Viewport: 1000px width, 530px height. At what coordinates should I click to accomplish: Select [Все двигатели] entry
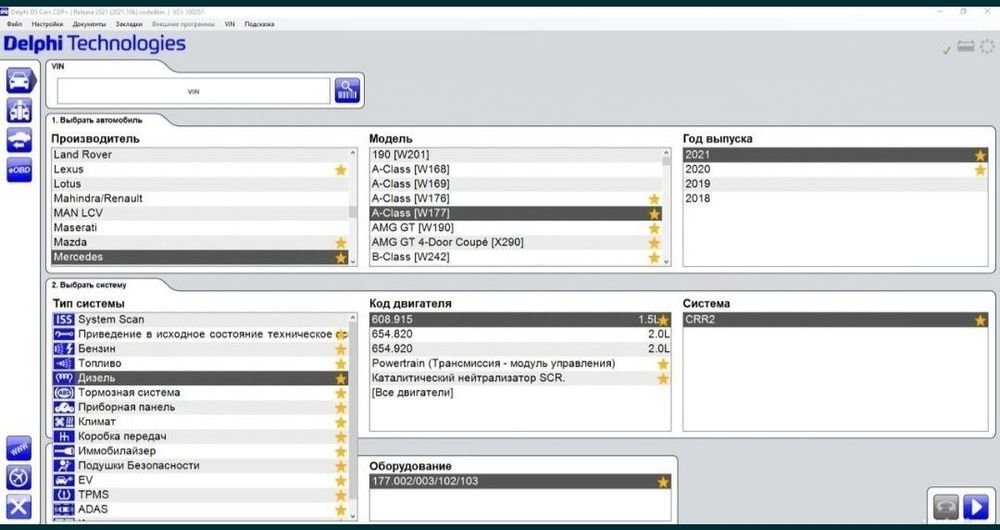(520, 393)
